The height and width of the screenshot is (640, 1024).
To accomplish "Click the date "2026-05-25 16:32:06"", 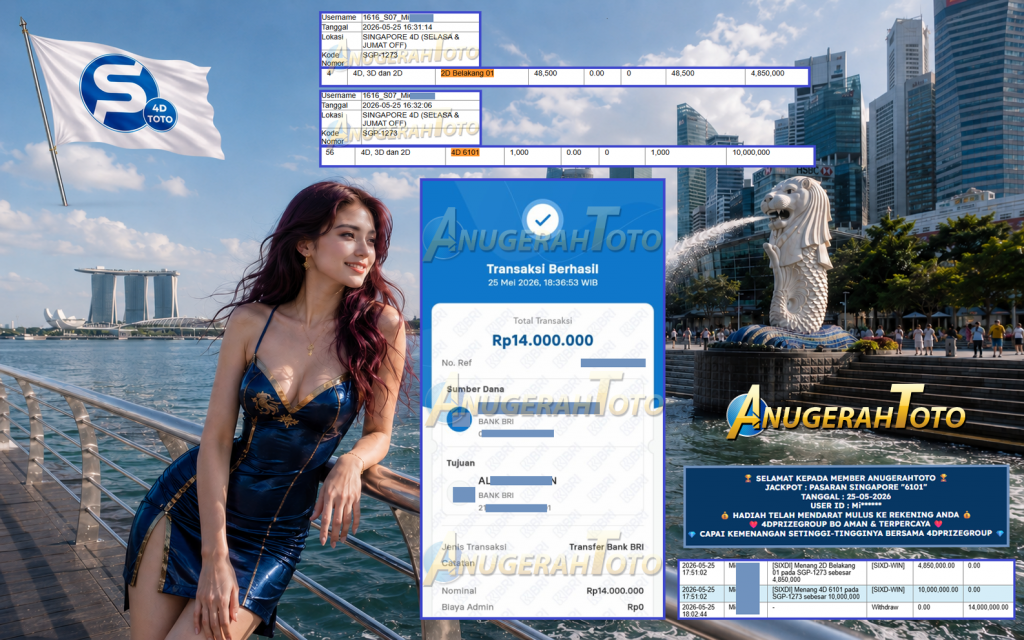I will coord(397,105).
